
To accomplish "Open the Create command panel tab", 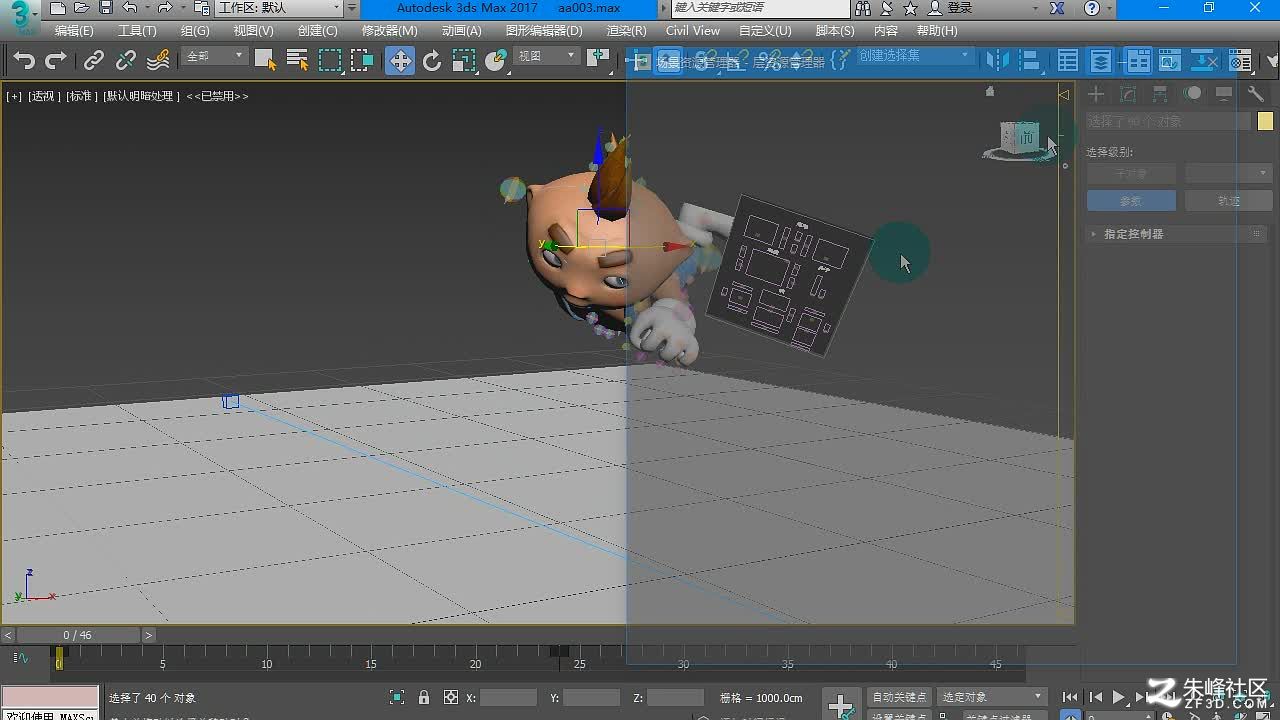I will pyautogui.click(x=1097, y=94).
